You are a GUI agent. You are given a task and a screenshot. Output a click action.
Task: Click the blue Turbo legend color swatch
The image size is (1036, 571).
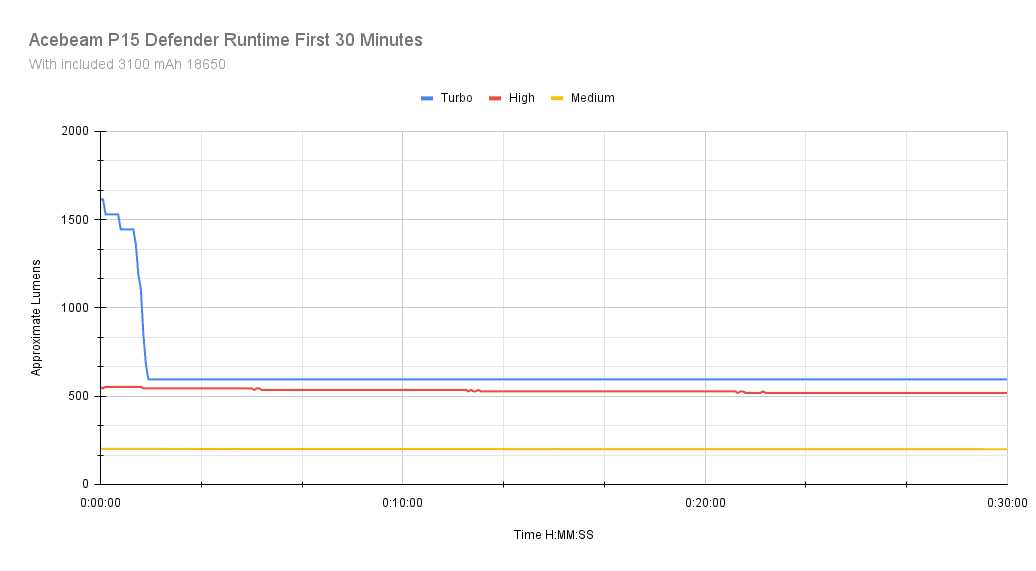click(x=427, y=98)
